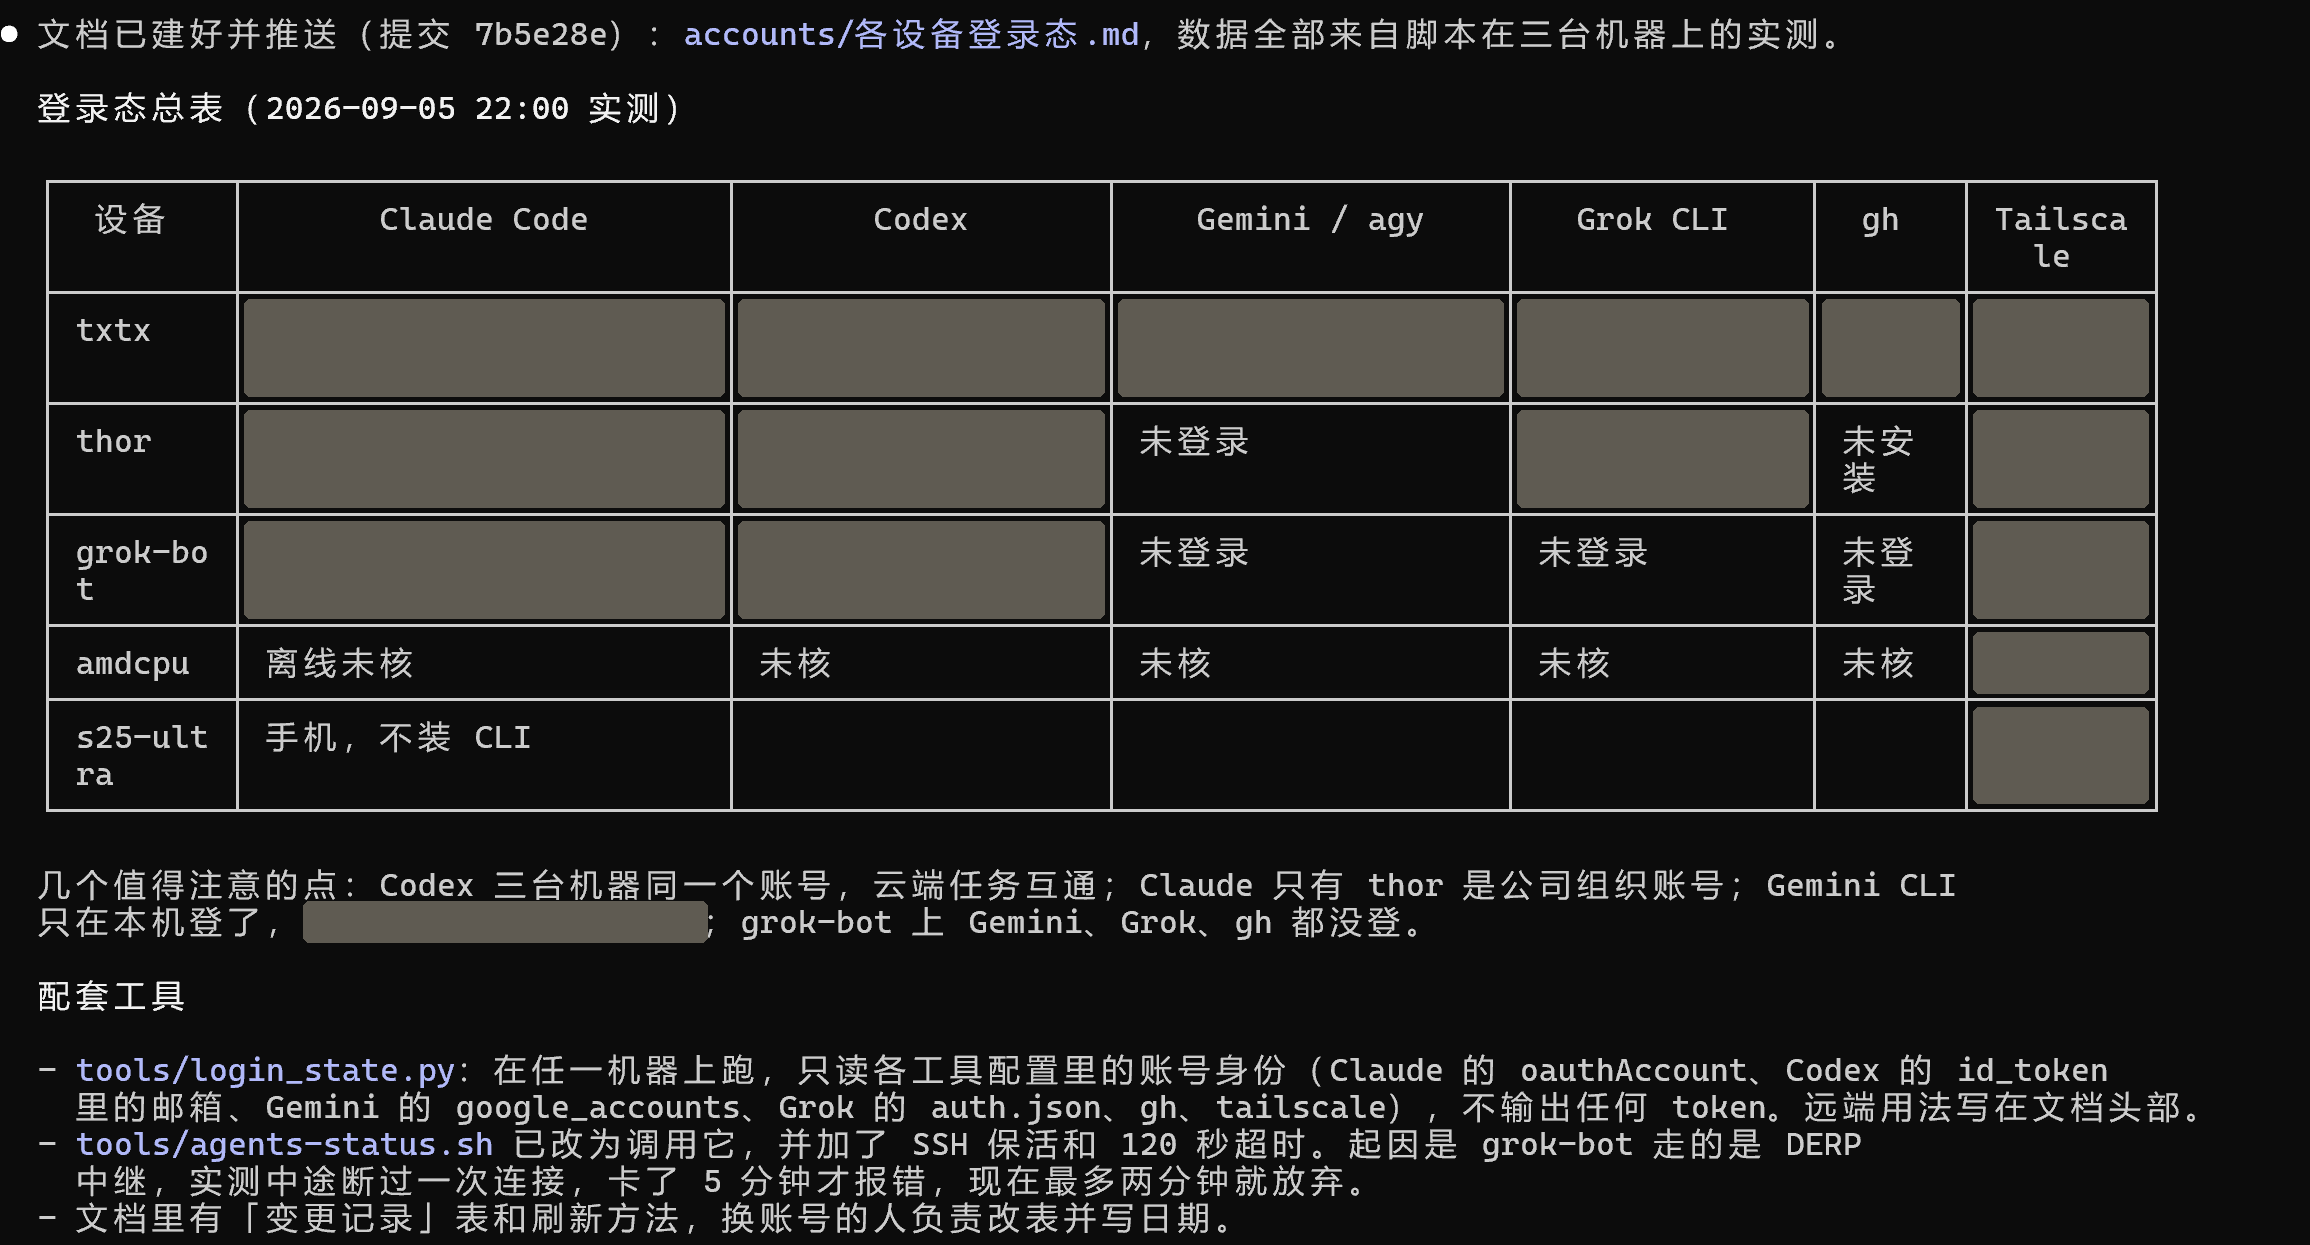Select the txtx device row label

113,331
